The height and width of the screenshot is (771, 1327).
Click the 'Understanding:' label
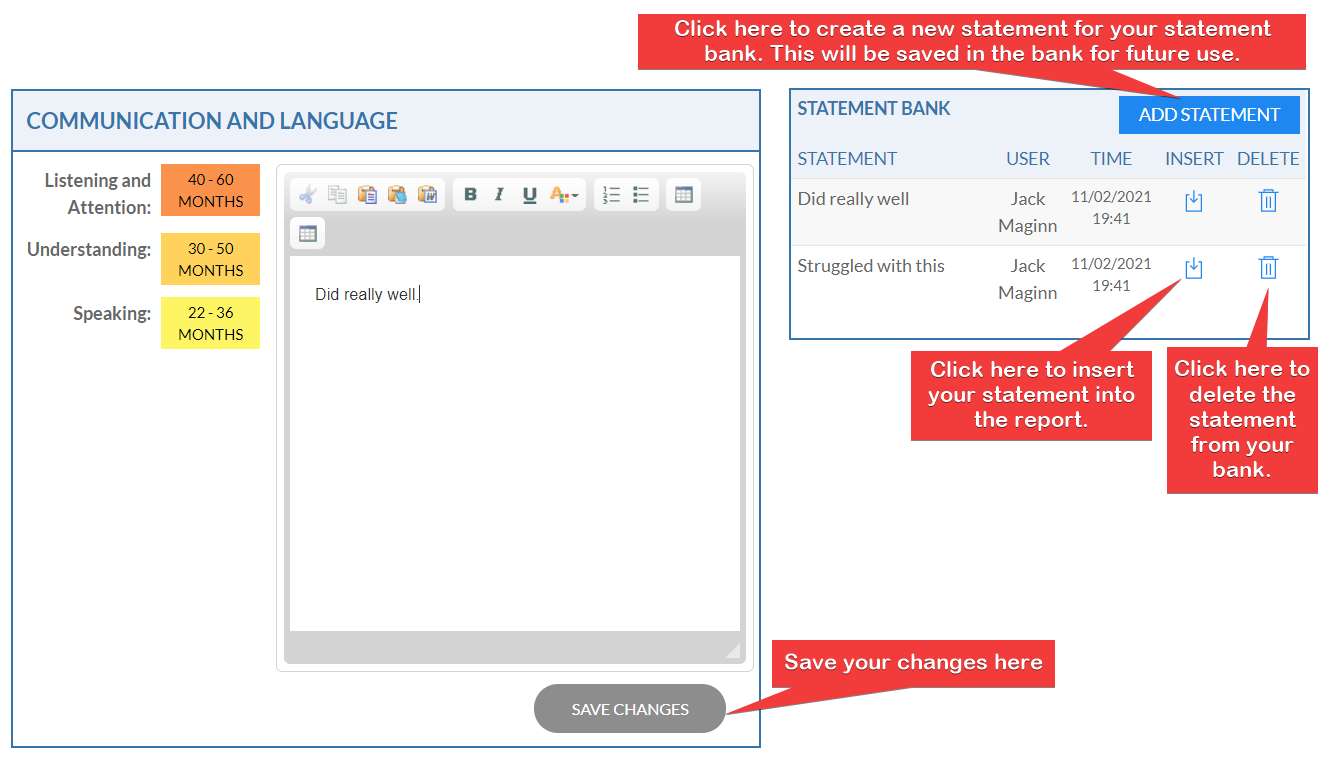(89, 249)
